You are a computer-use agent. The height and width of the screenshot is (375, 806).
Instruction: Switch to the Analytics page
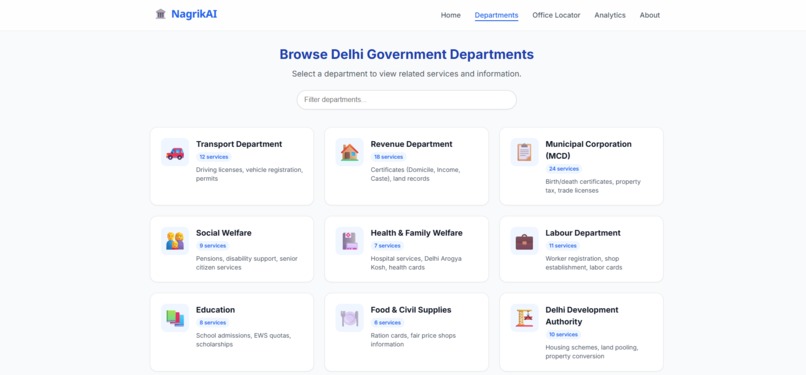tap(610, 15)
